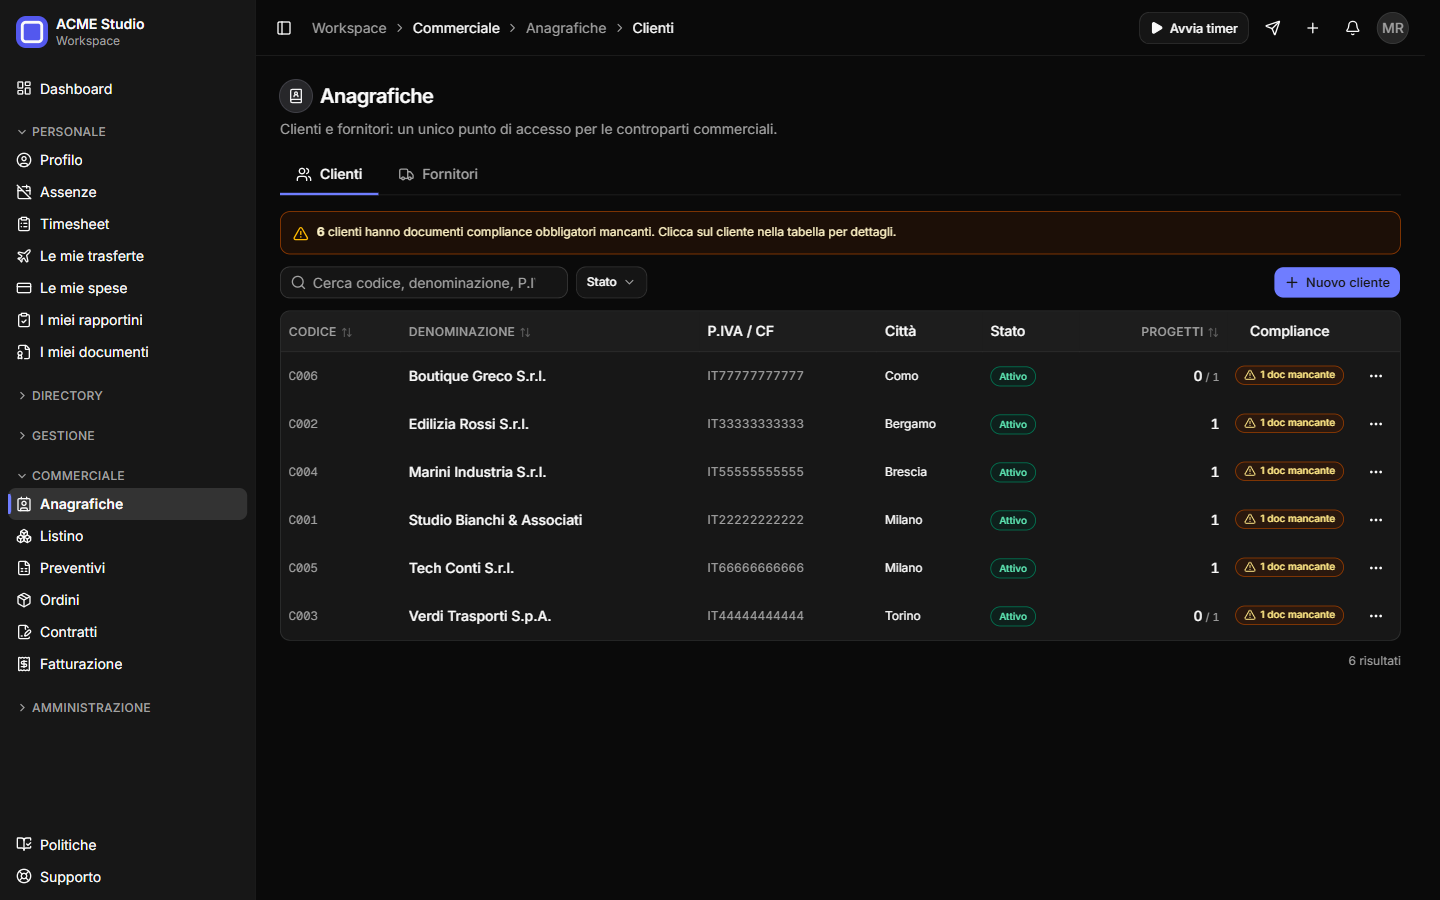Open three-dot menu for Verdi Trasporti S.p.A.
Screen dimensions: 1440x900
point(1376,616)
